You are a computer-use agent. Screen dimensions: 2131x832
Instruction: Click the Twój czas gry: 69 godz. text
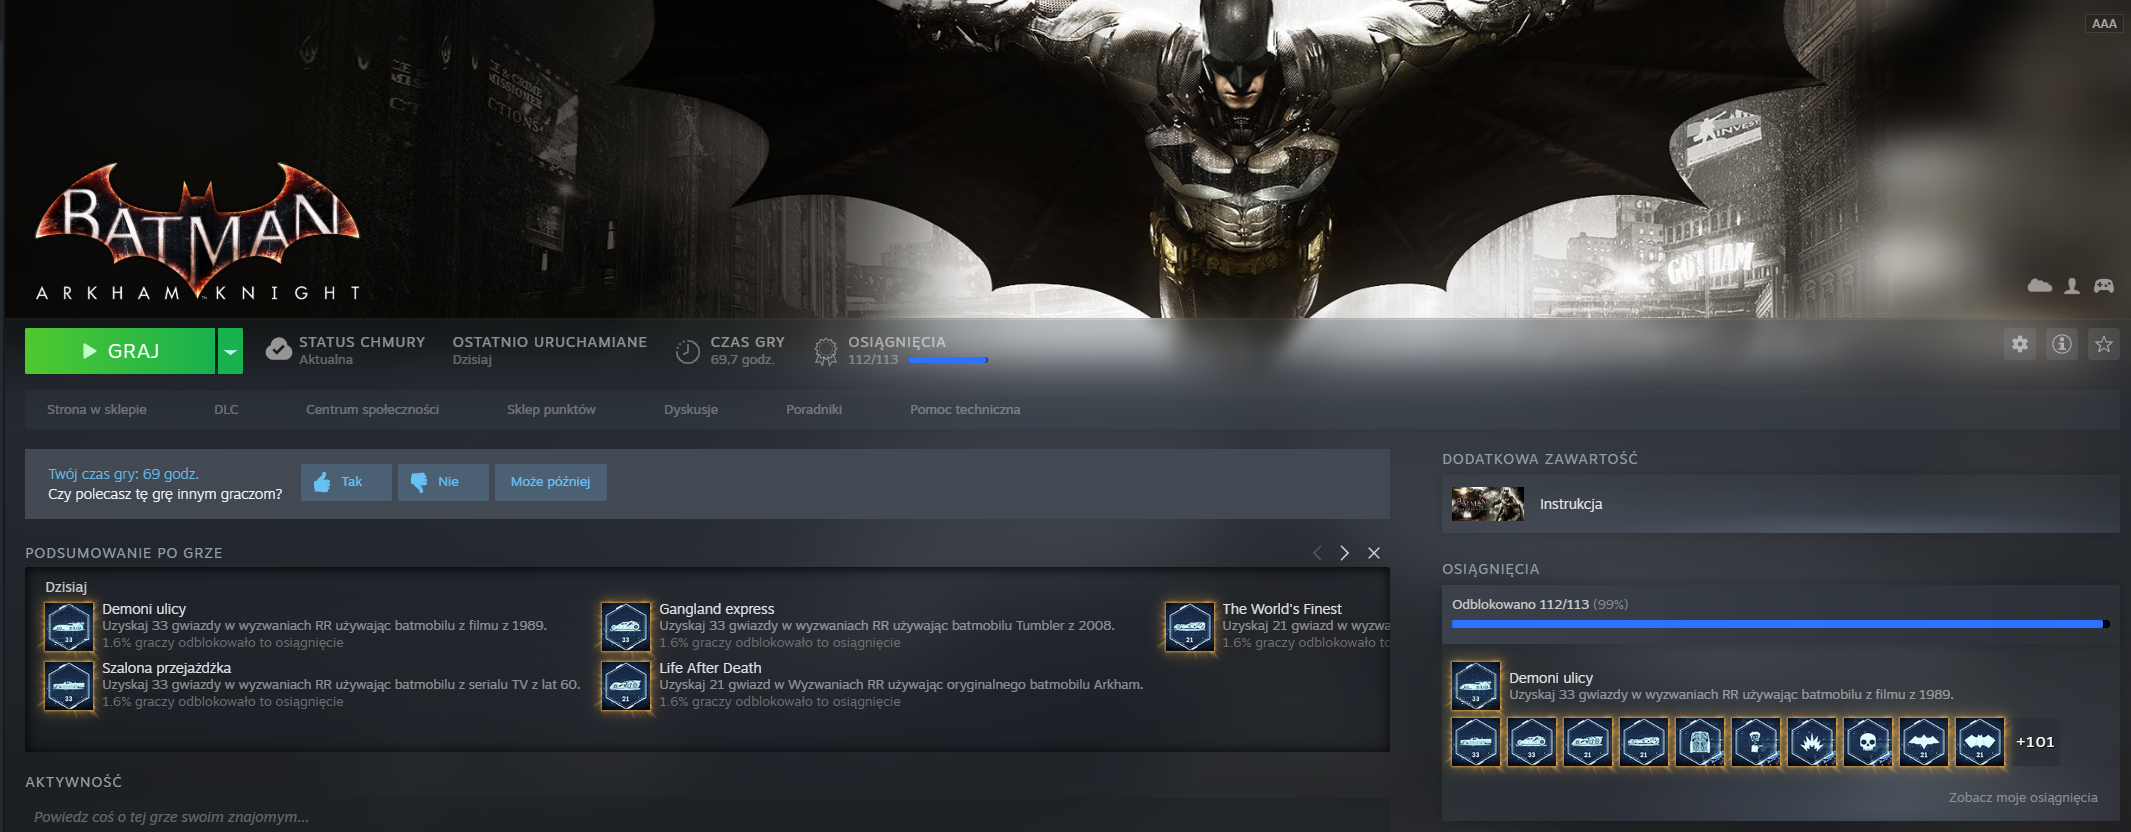(123, 474)
